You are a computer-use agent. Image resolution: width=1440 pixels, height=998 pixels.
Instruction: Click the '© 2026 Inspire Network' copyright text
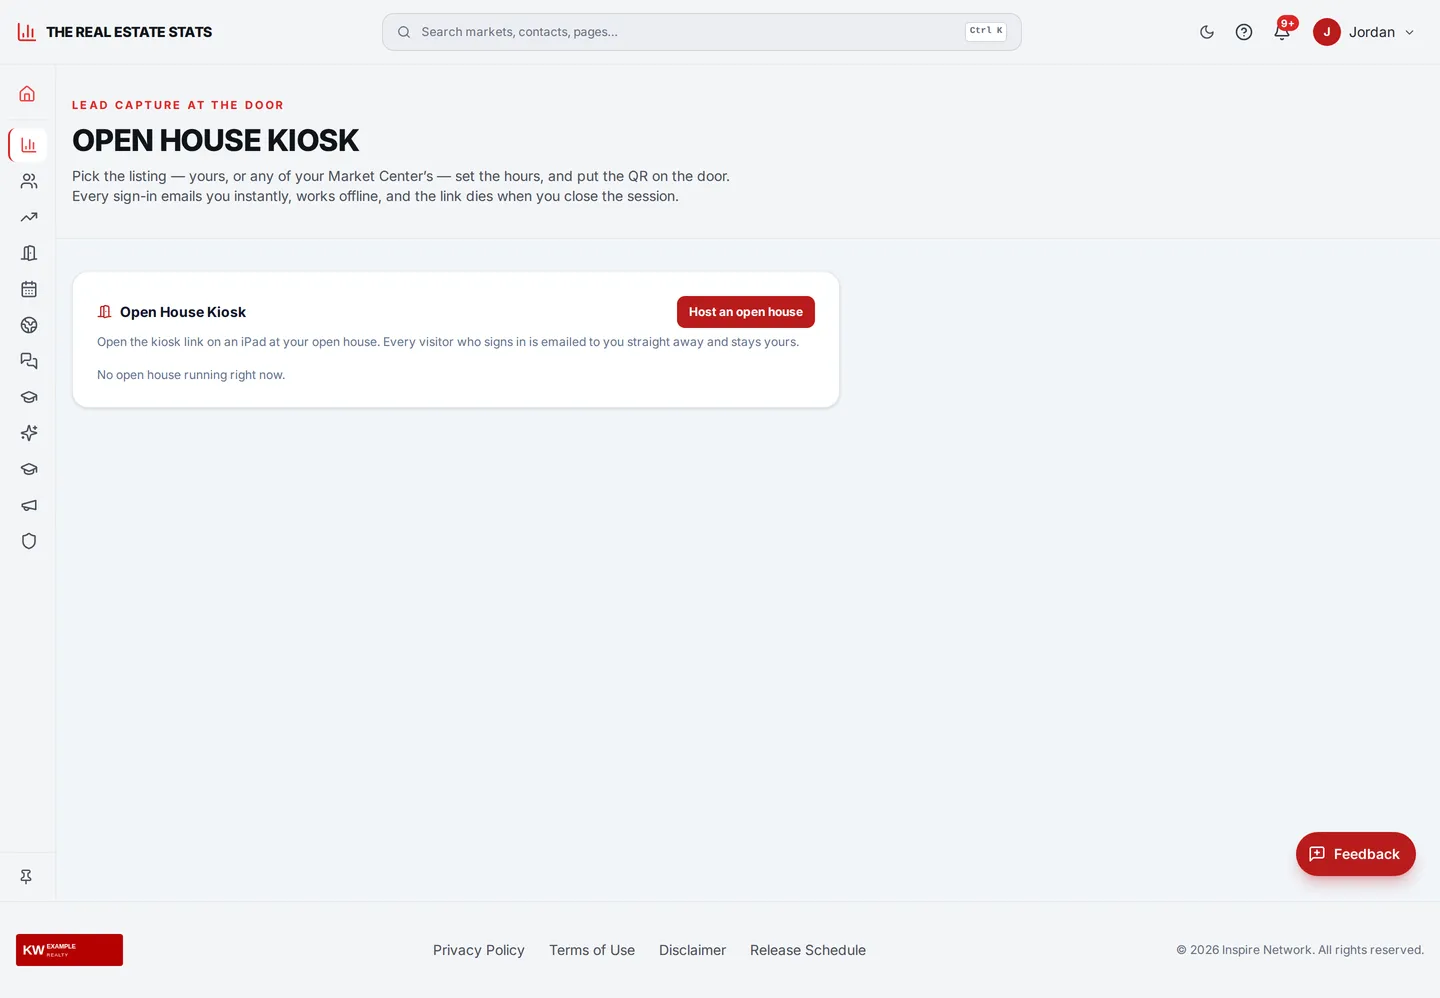pyautogui.click(x=1300, y=950)
